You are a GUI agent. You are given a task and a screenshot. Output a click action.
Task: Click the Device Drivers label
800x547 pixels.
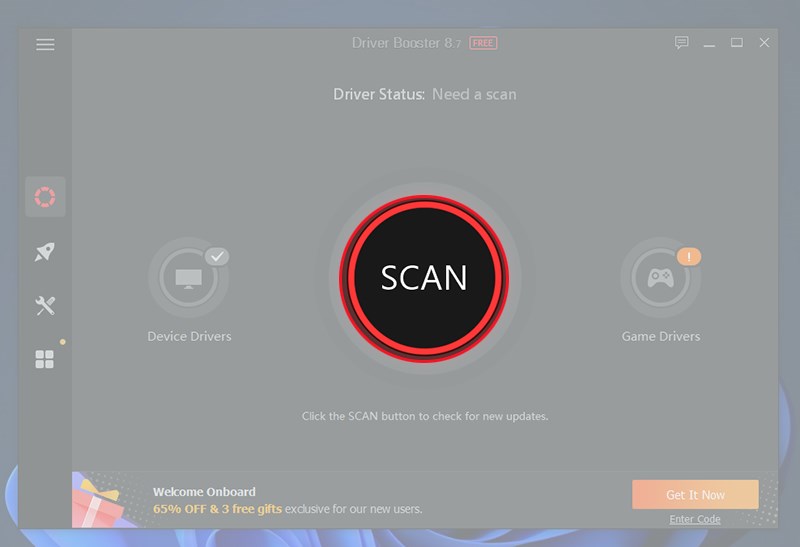189,336
